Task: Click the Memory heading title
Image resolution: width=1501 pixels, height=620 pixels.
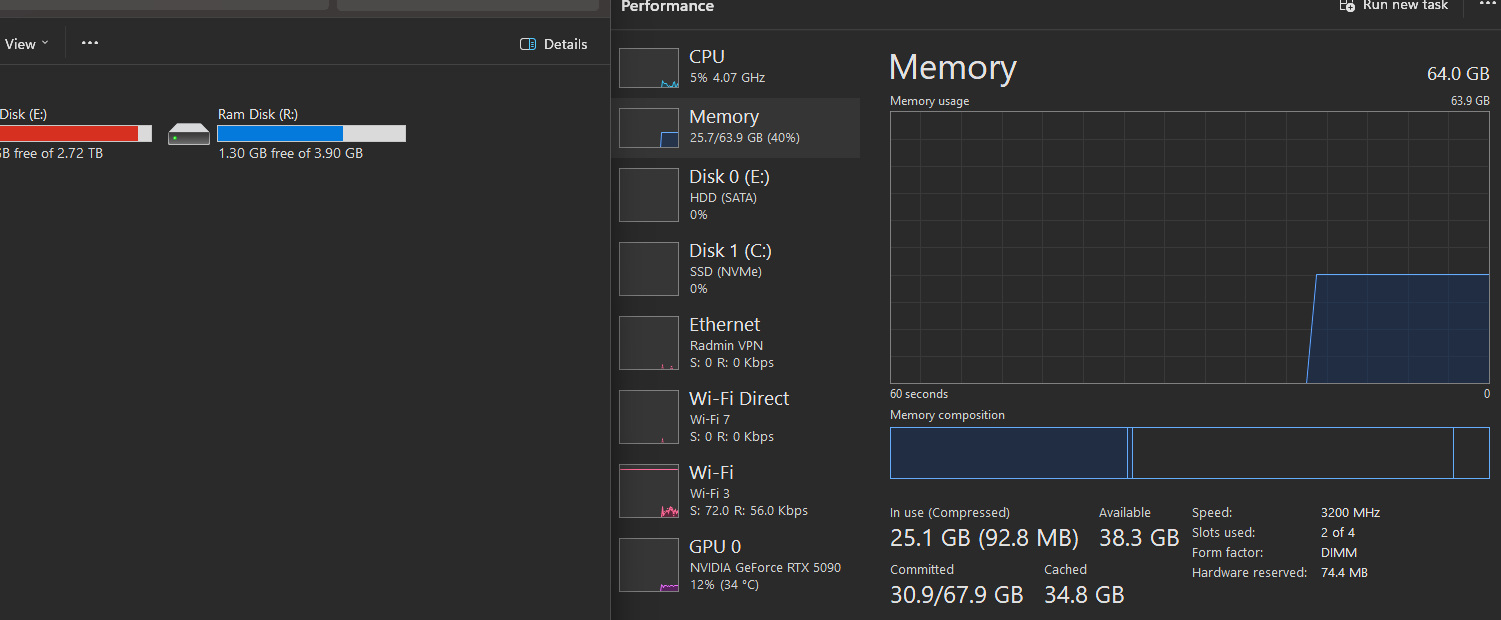Action: pyautogui.click(x=952, y=68)
